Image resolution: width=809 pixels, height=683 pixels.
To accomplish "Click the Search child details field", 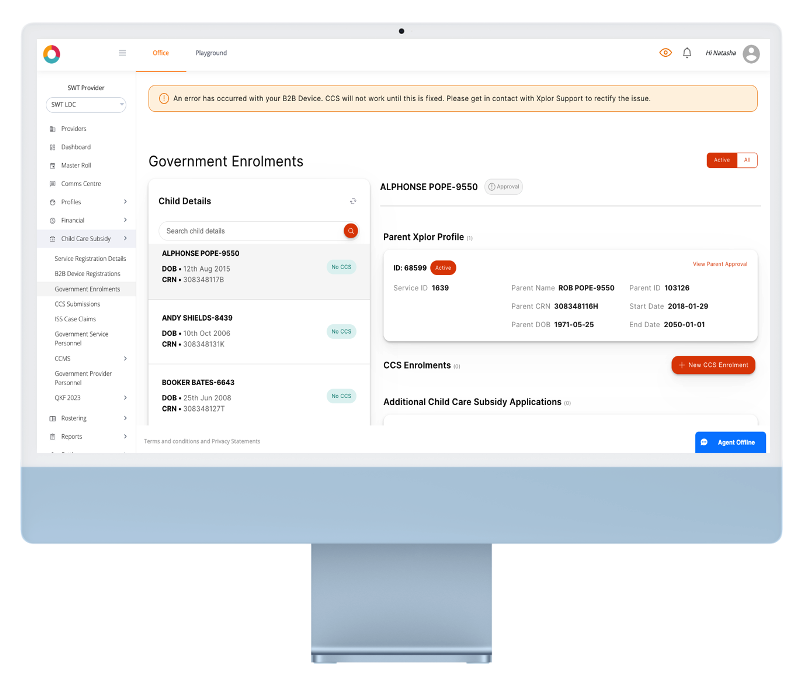I will tap(250, 231).
